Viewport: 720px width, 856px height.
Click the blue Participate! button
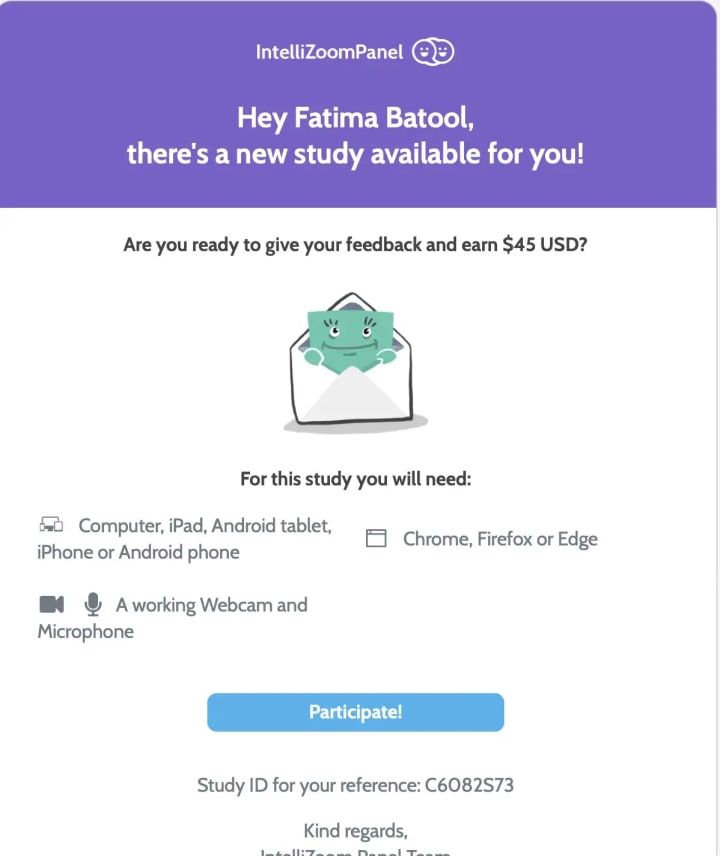(355, 712)
